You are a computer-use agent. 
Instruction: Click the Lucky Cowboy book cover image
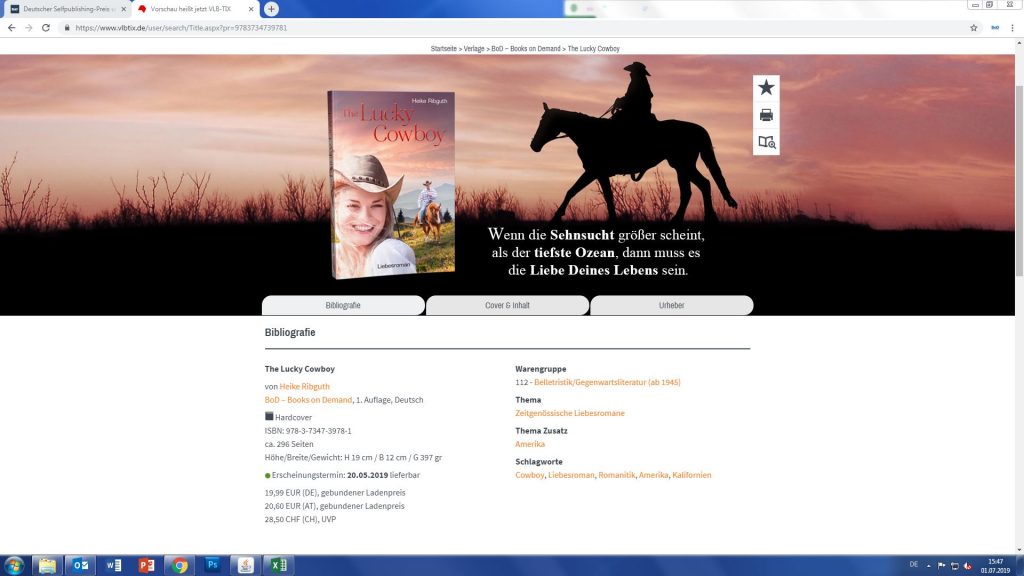tap(391, 184)
